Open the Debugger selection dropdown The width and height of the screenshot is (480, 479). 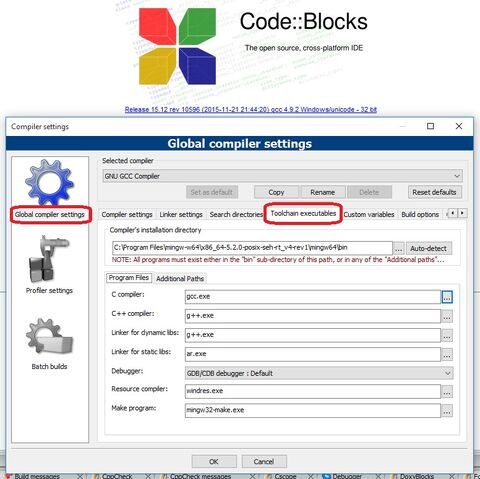319,373
